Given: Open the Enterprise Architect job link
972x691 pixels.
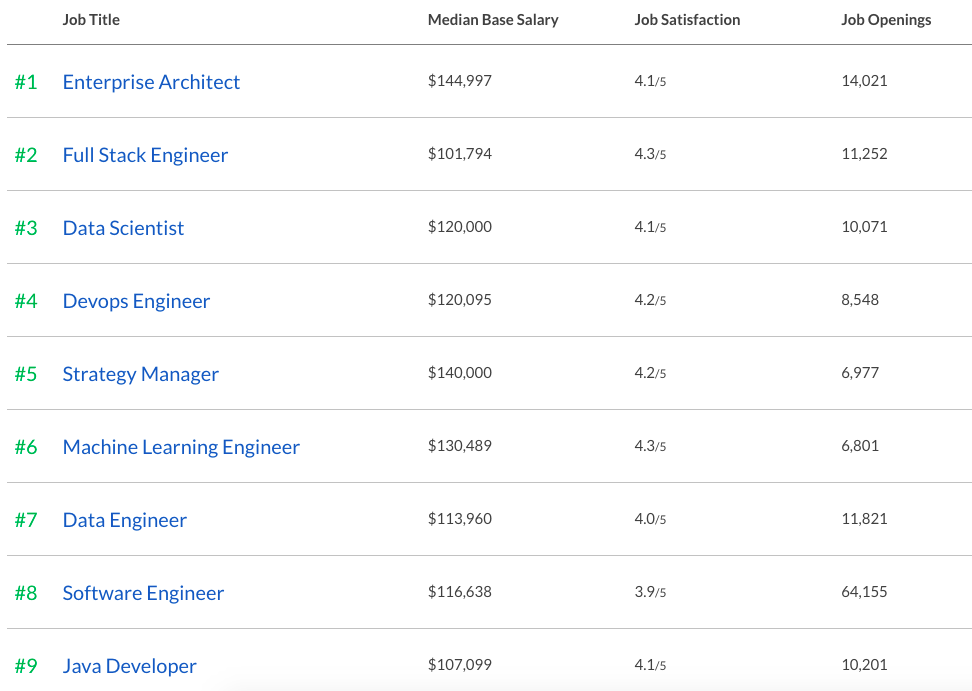Looking at the screenshot, I should point(151,82).
